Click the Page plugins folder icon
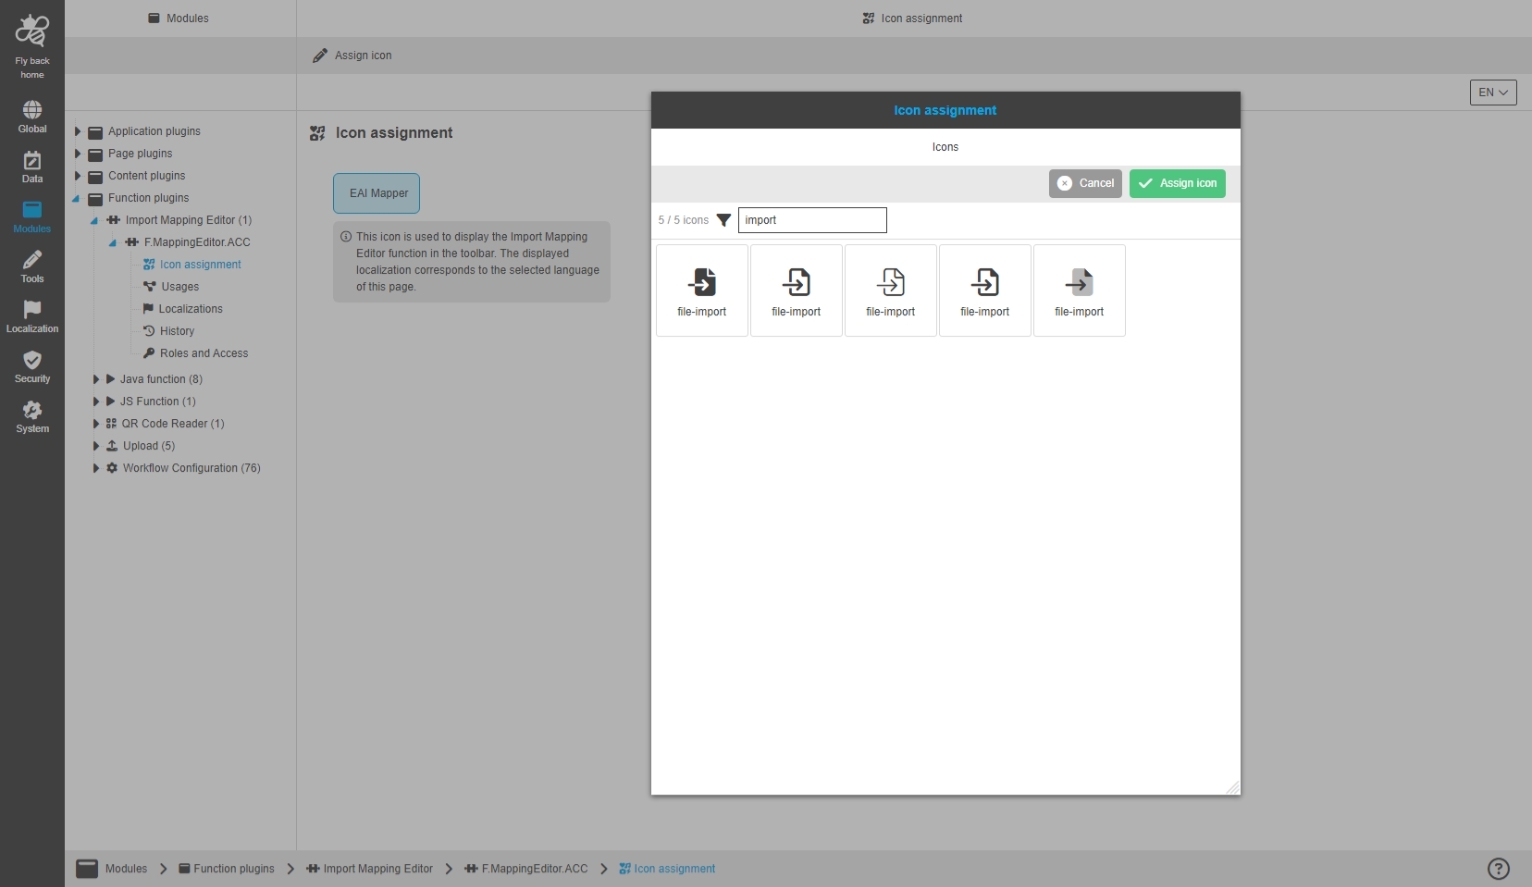The height and width of the screenshot is (887, 1532). pyautogui.click(x=96, y=154)
